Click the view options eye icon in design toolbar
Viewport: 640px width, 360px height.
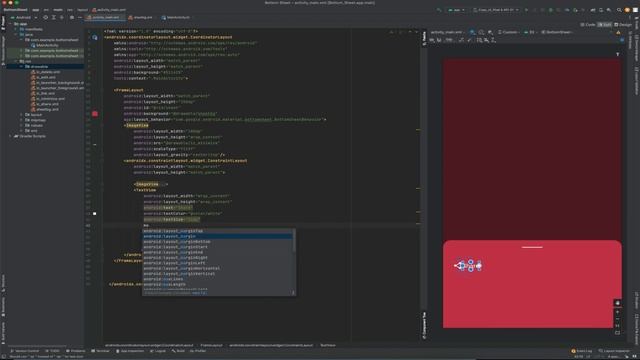[432, 40]
